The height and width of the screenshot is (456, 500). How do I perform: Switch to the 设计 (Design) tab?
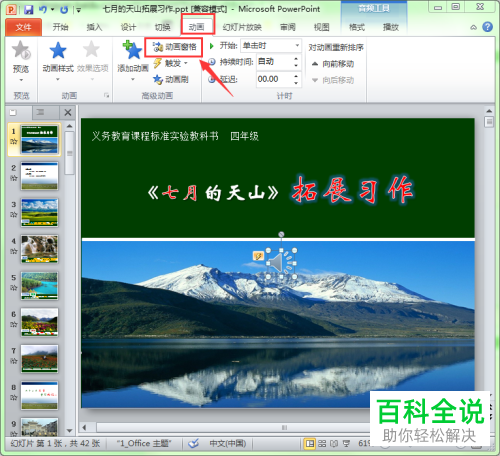click(128, 27)
